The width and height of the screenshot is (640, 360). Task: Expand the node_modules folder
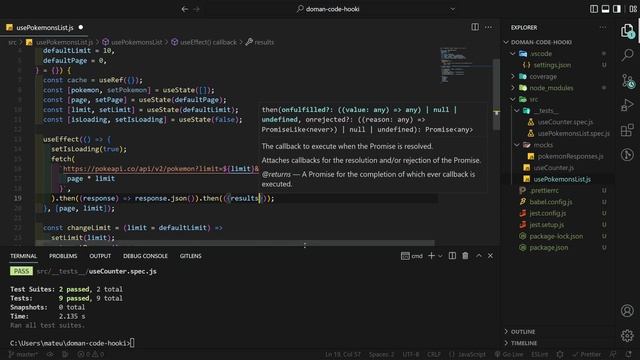pyautogui.click(x=513, y=88)
